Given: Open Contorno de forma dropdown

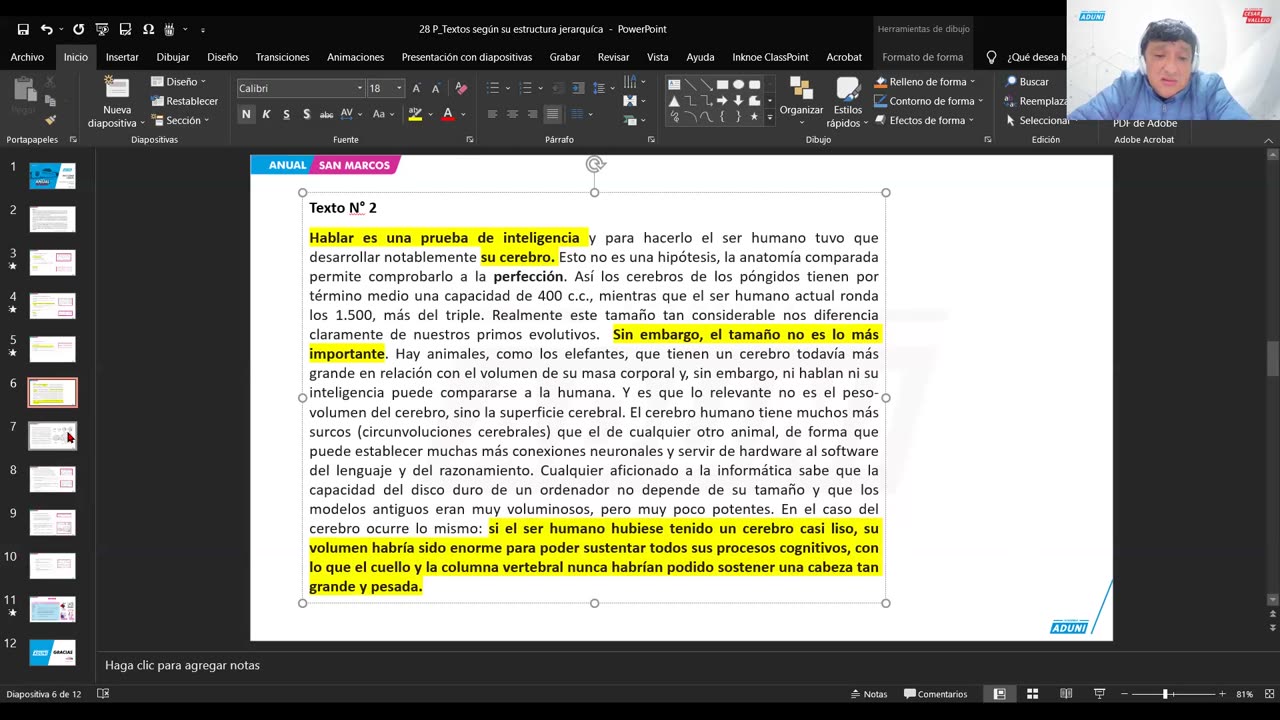Looking at the screenshot, I should (x=929, y=101).
